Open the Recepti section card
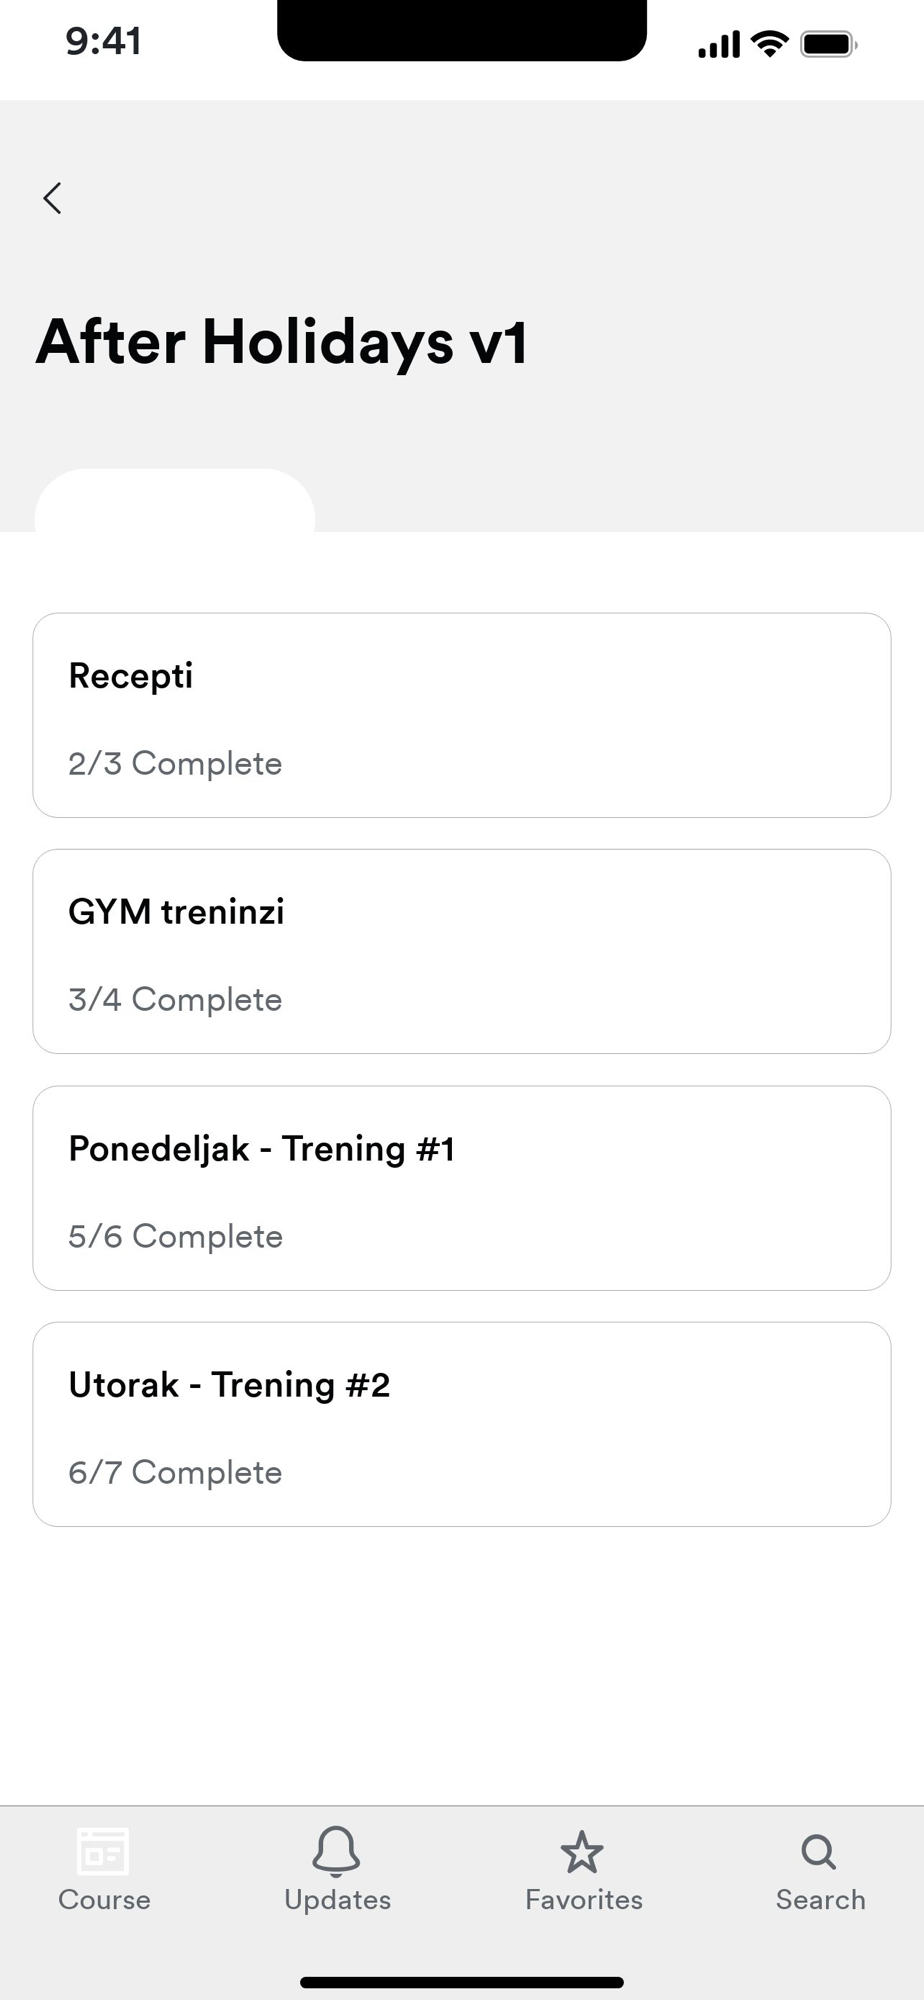Viewport: 924px width, 2000px height. (462, 715)
